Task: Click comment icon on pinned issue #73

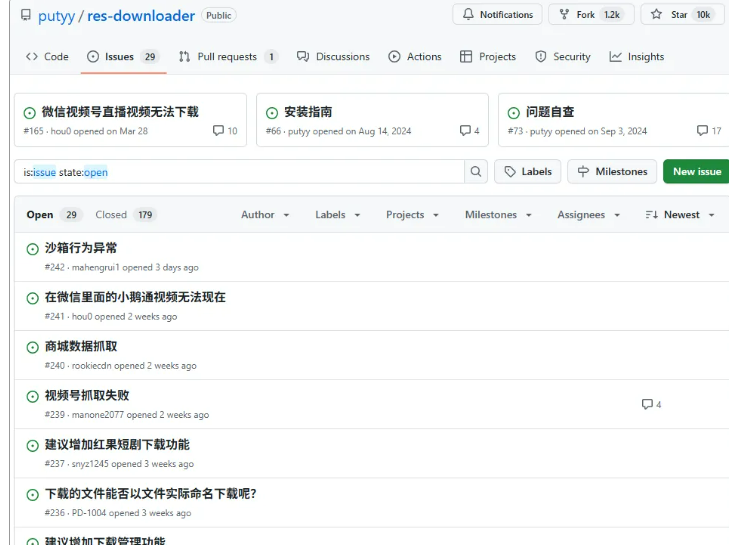Action: tap(702, 130)
